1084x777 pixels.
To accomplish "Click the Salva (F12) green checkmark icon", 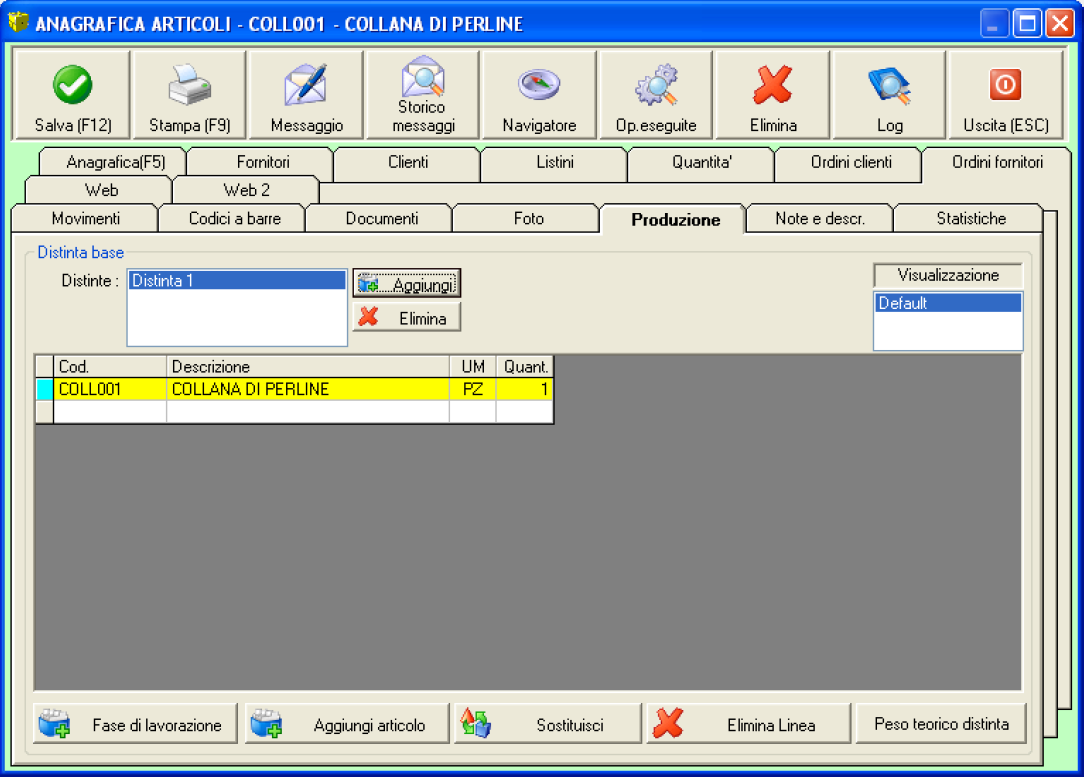I will coord(72,86).
